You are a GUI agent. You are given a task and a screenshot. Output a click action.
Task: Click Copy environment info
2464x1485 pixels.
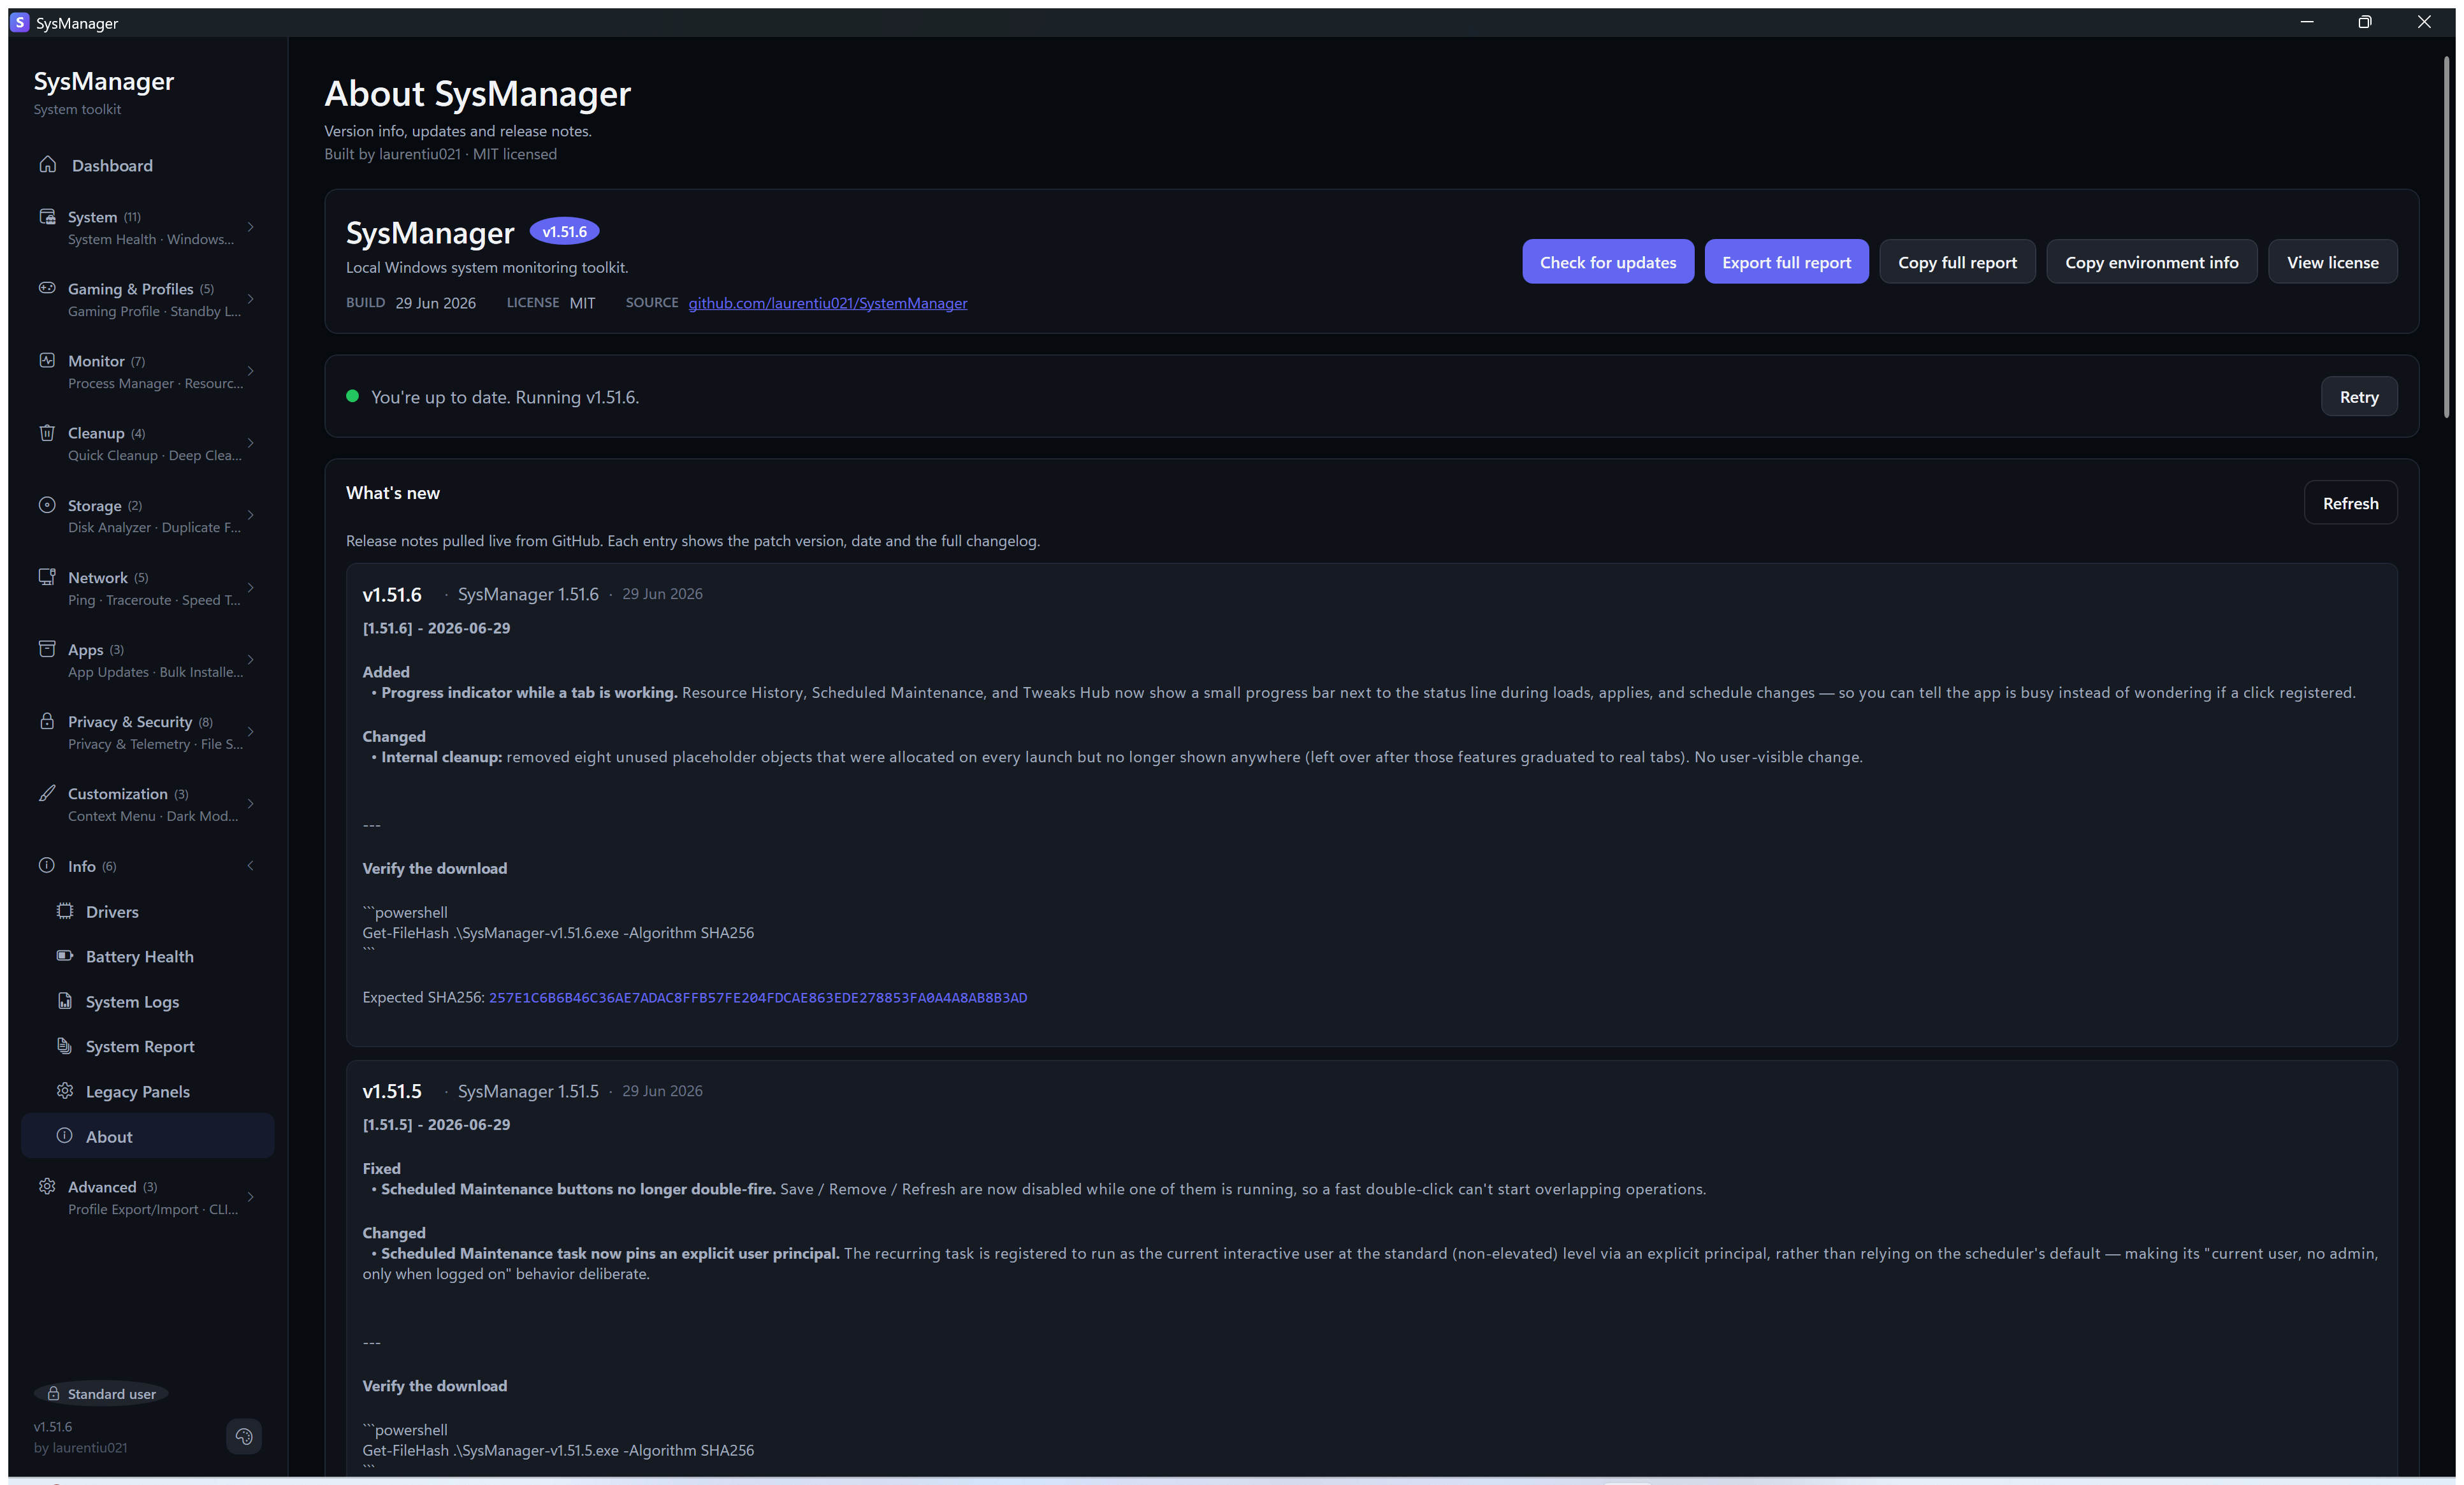[2151, 262]
